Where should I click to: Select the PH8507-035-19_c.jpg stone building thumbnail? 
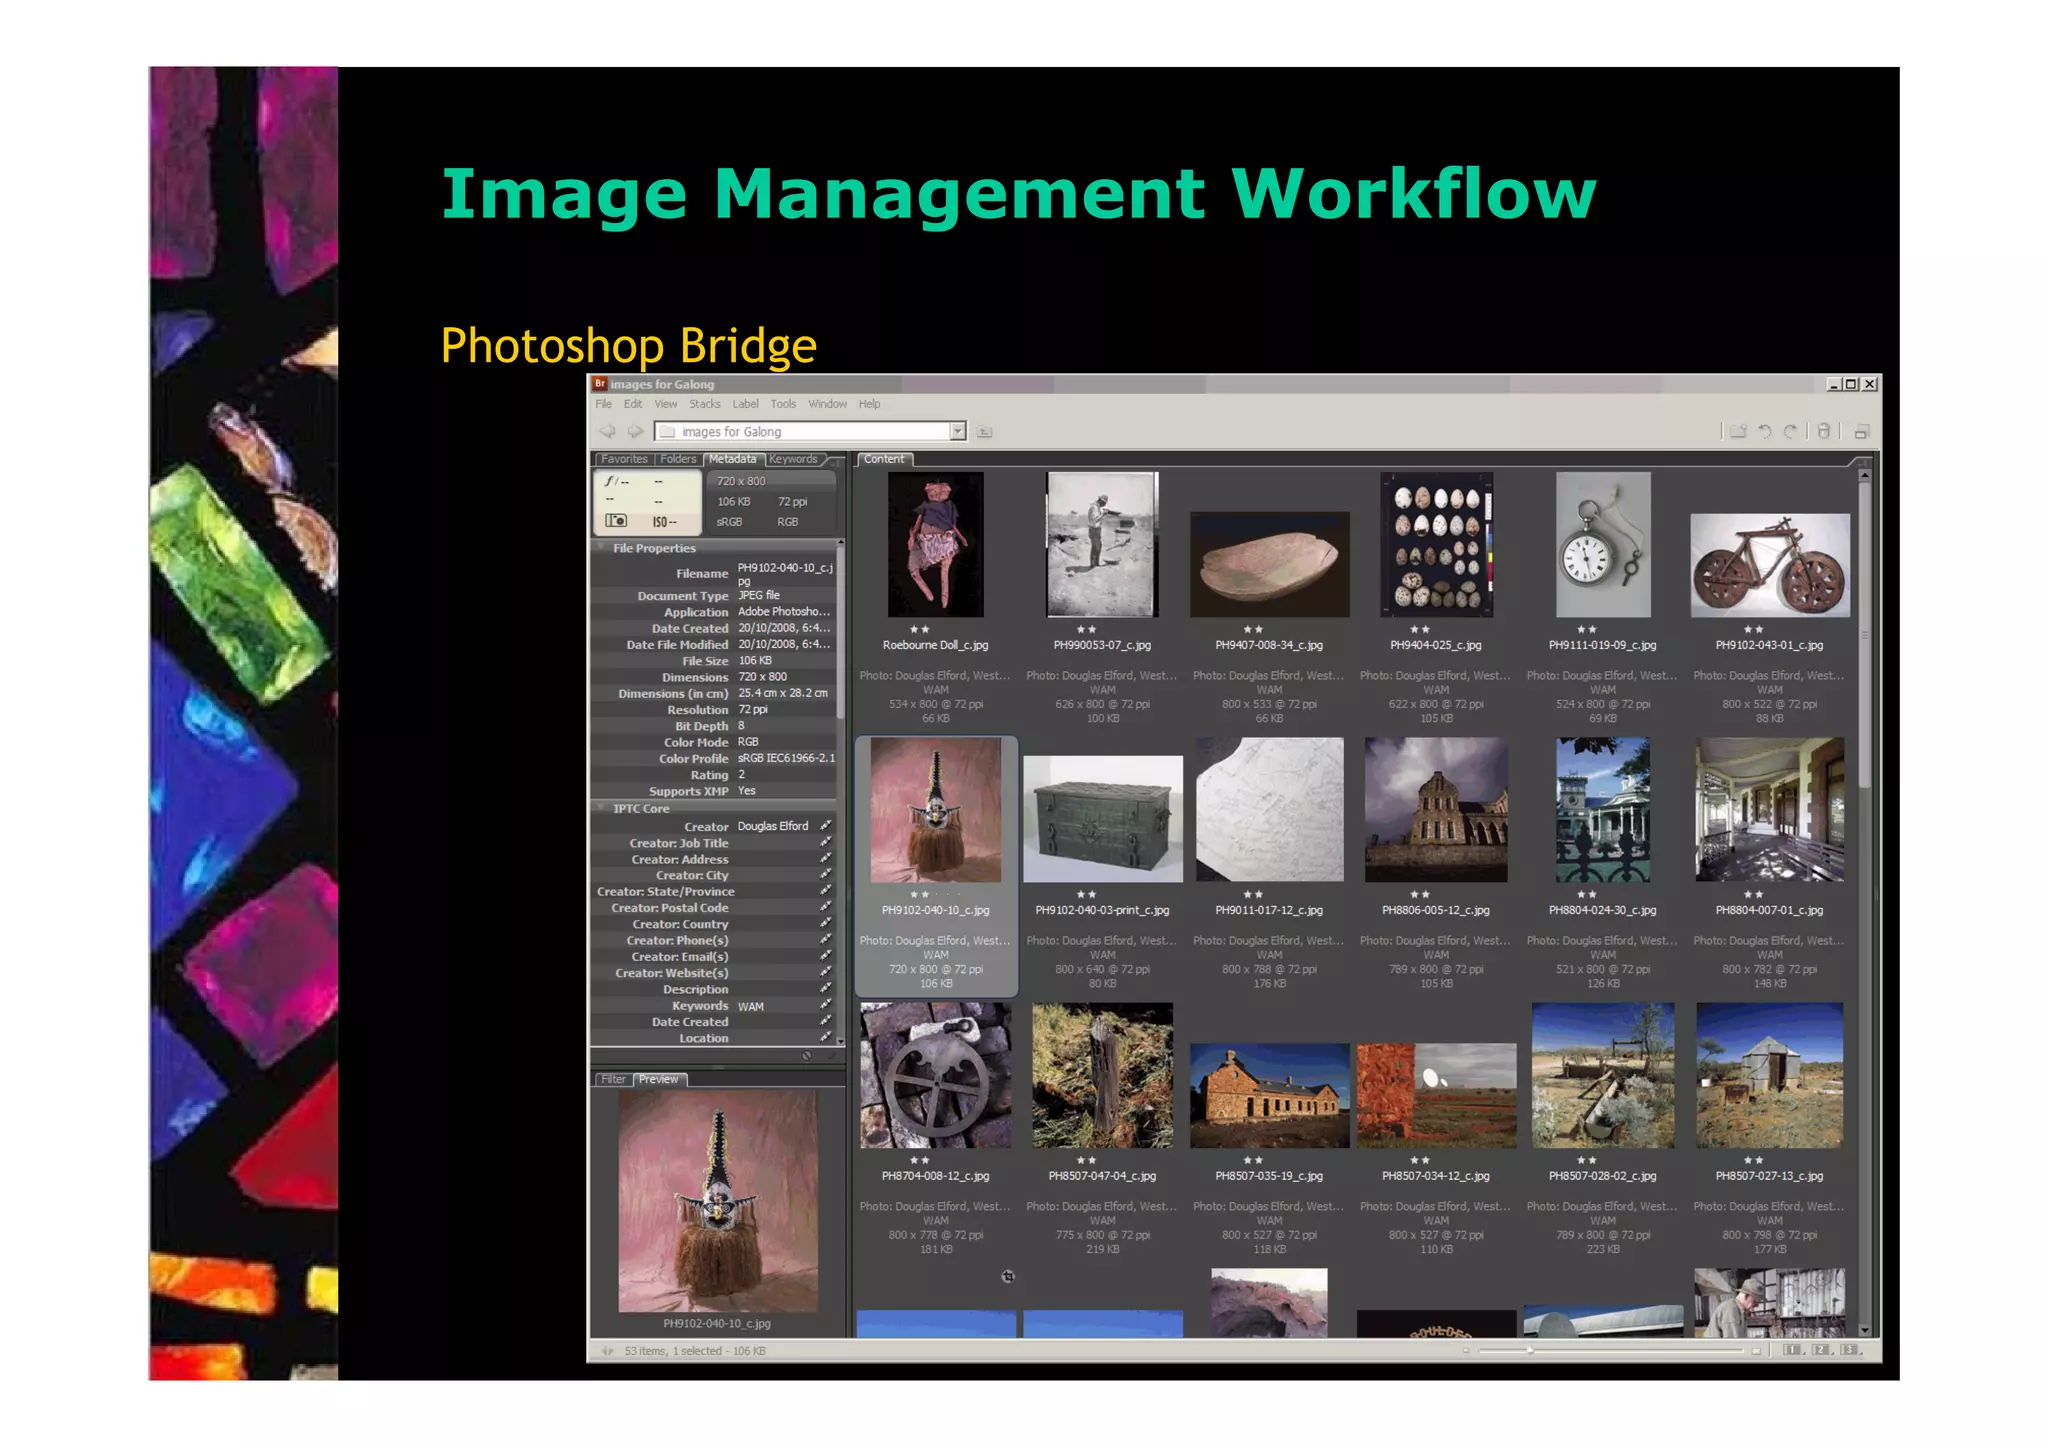(1269, 1095)
